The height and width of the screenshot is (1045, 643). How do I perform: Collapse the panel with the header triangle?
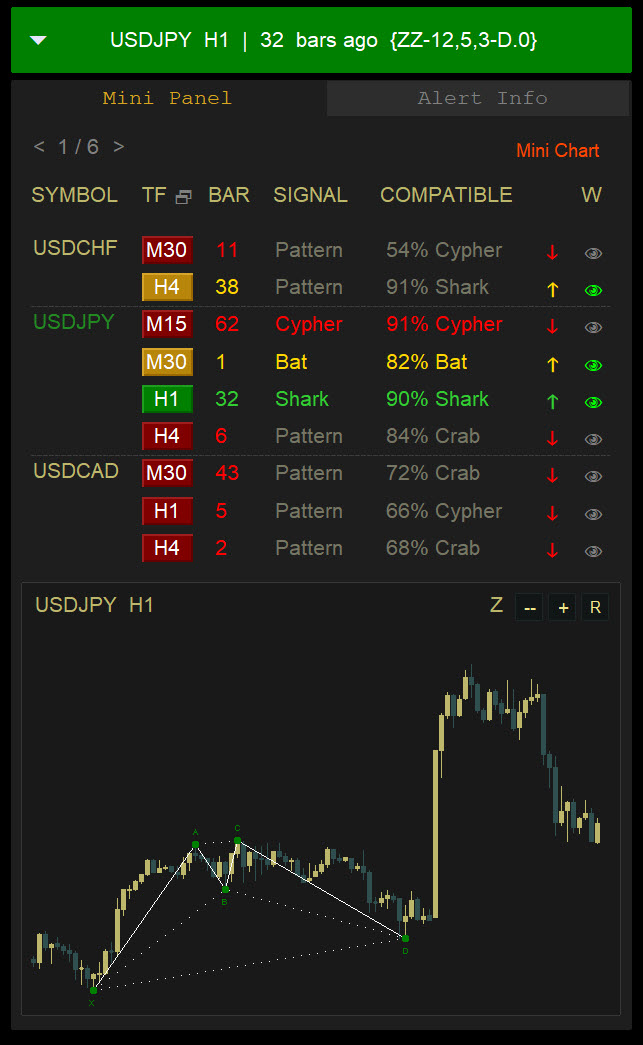(39, 41)
